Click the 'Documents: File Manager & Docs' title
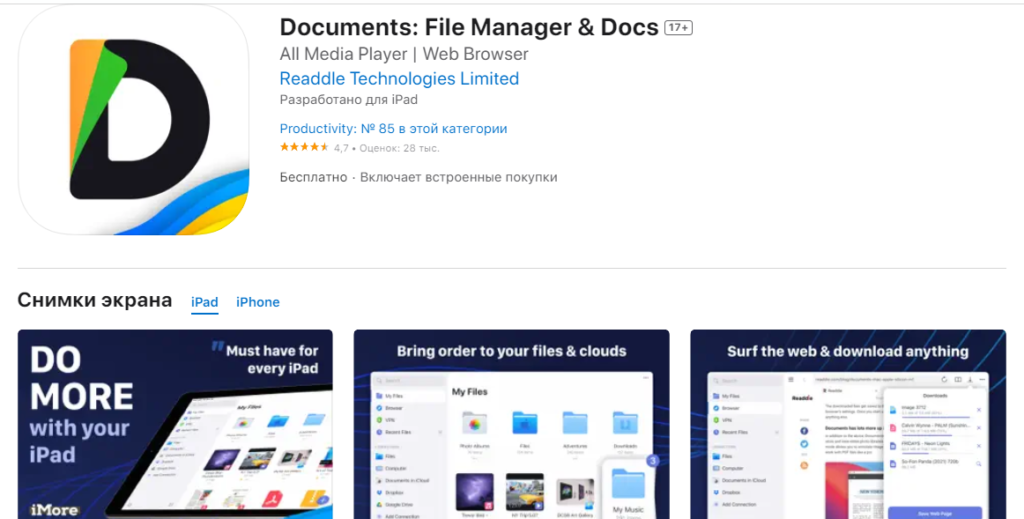This screenshot has width=1024, height=519. click(469, 27)
